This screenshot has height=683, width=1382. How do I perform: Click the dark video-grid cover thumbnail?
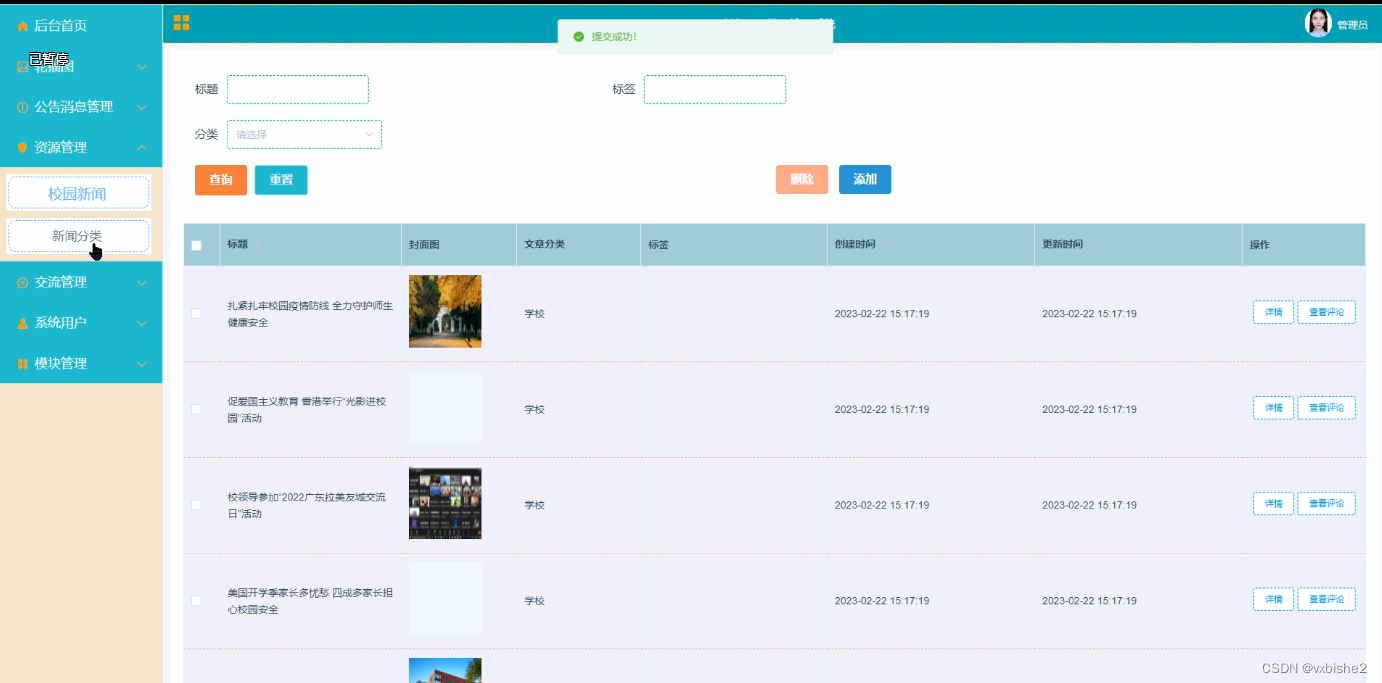(x=445, y=503)
